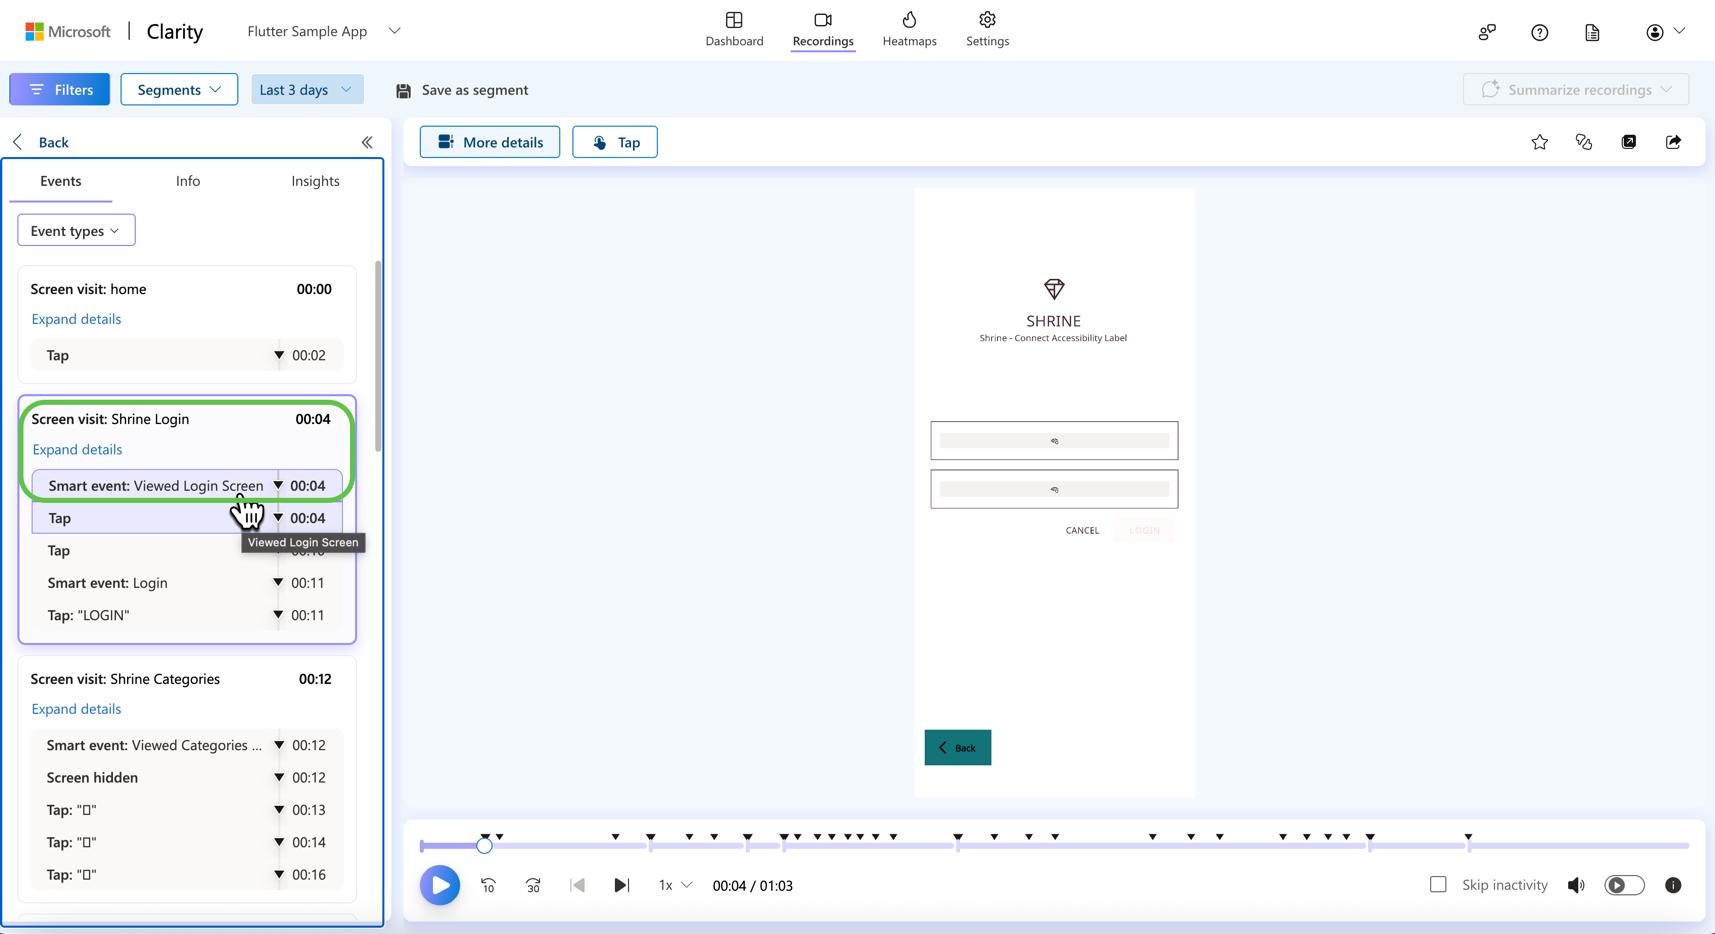Select the Screen visit: Shrine Categories heading
This screenshot has width=1715, height=934.
(x=125, y=679)
